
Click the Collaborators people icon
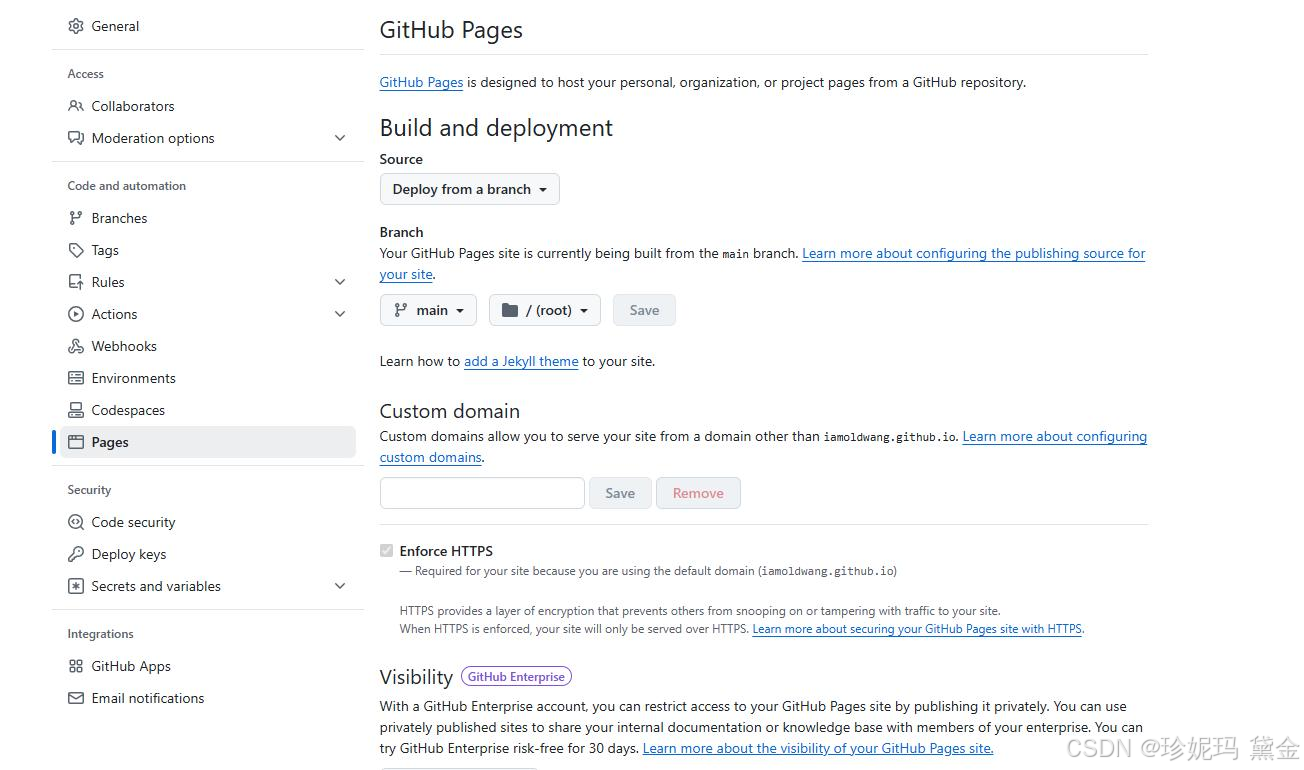click(x=76, y=106)
